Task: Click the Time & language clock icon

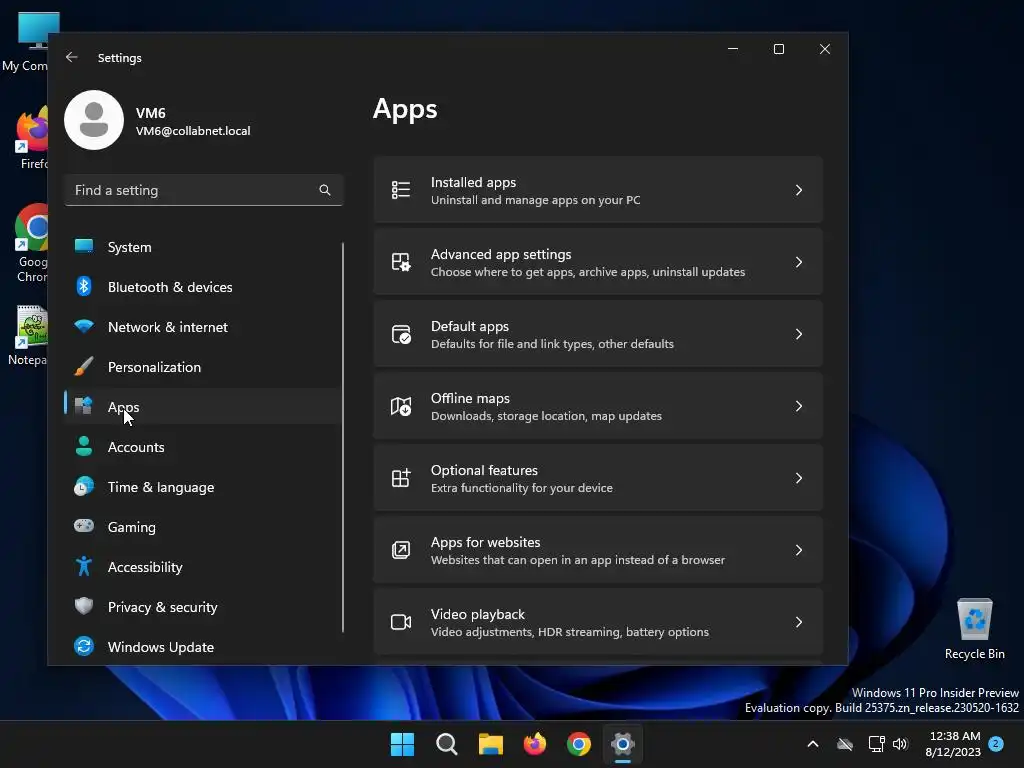Action: coord(84,487)
